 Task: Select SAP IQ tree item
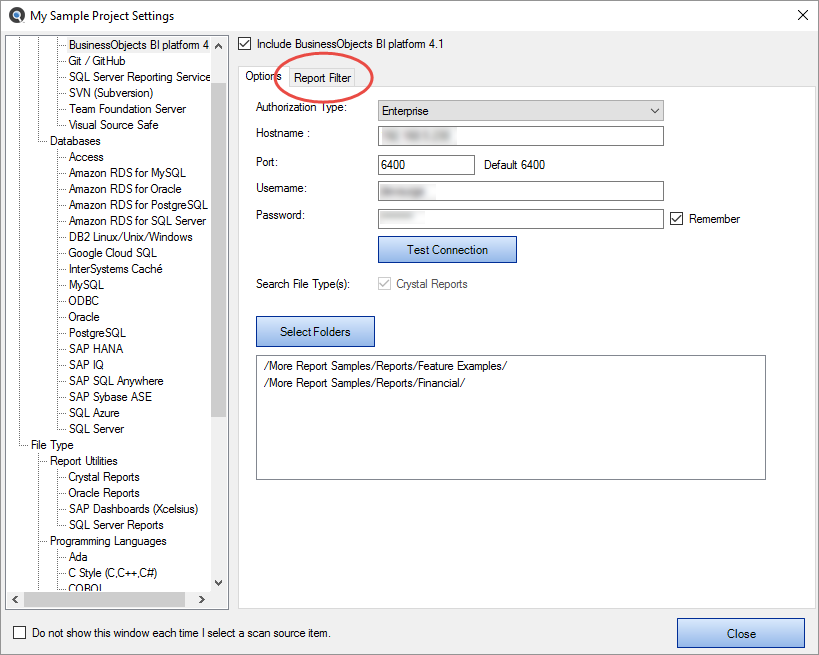pos(86,365)
